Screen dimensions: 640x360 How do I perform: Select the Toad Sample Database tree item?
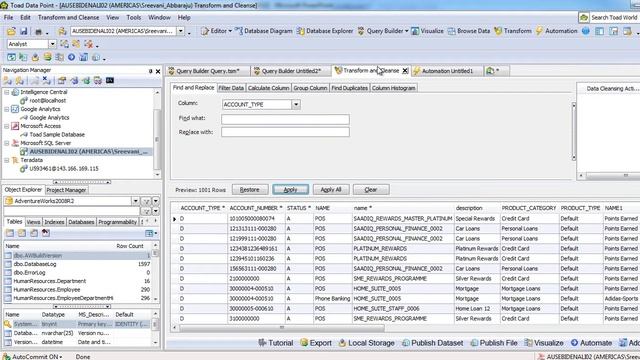point(57,134)
